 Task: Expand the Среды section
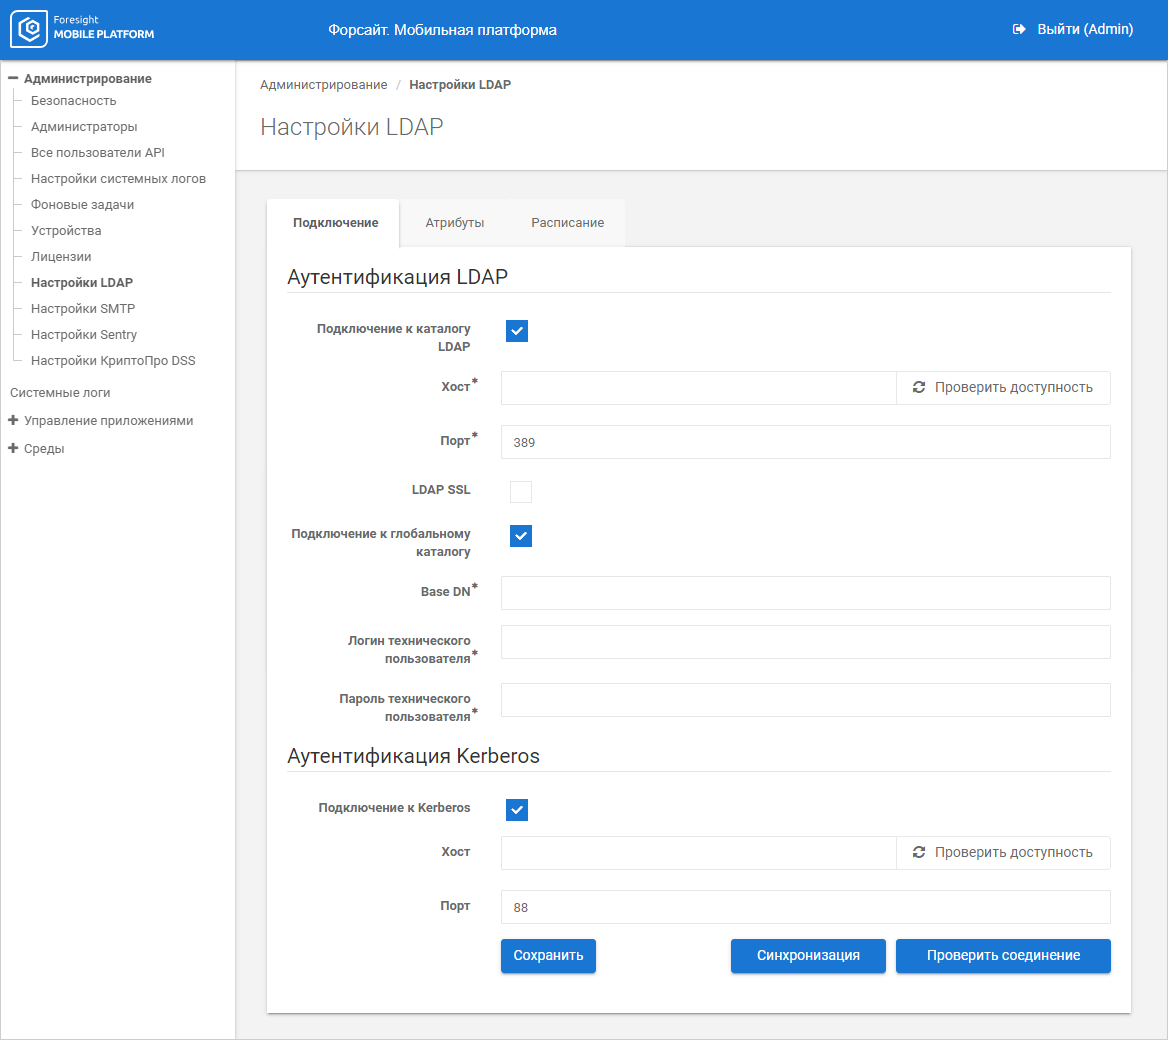pos(14,449)
